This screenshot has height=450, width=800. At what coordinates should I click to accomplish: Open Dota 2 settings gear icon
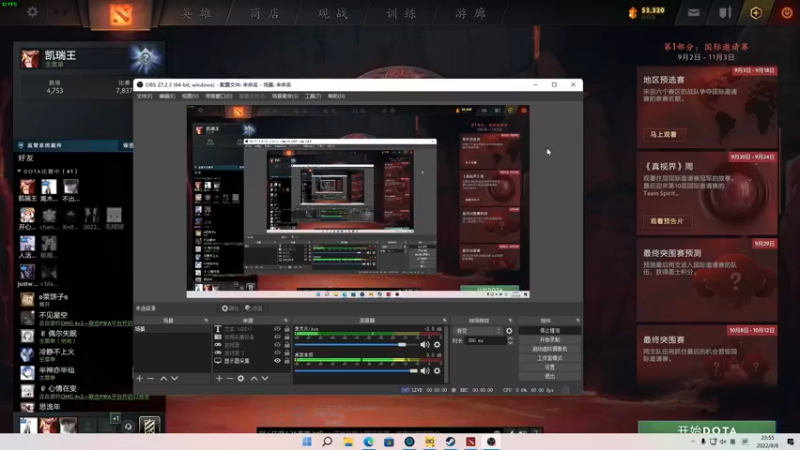tap(32, 11)
